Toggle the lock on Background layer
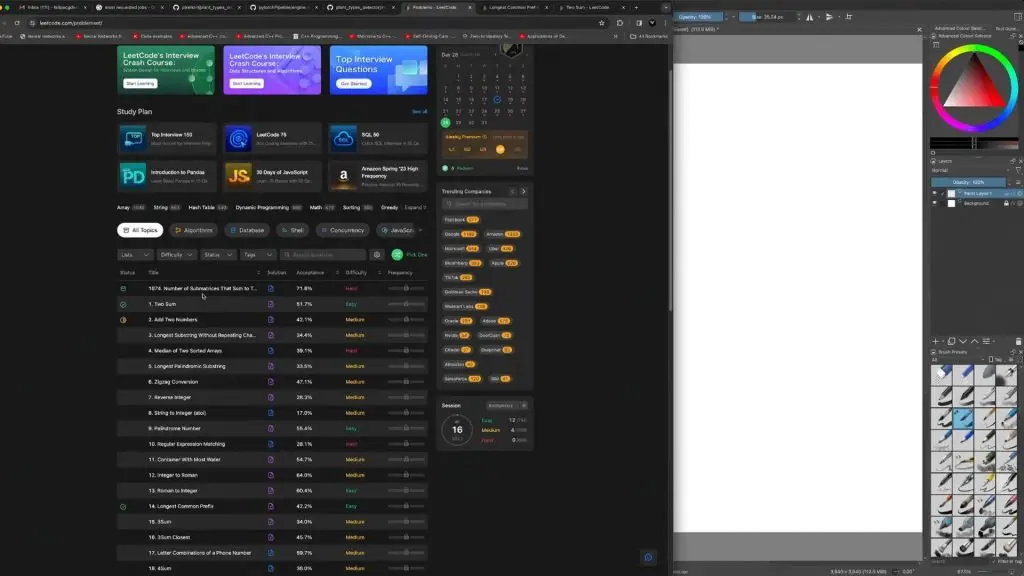 click(1009, 203)
